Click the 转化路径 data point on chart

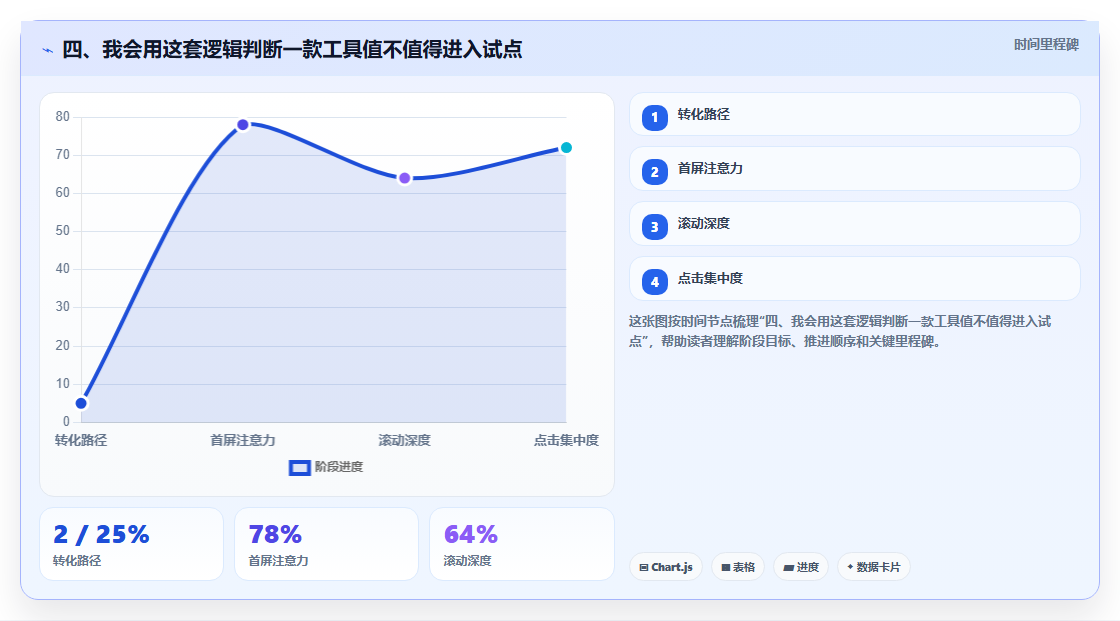pyautogui.click(x=81, y=403)
